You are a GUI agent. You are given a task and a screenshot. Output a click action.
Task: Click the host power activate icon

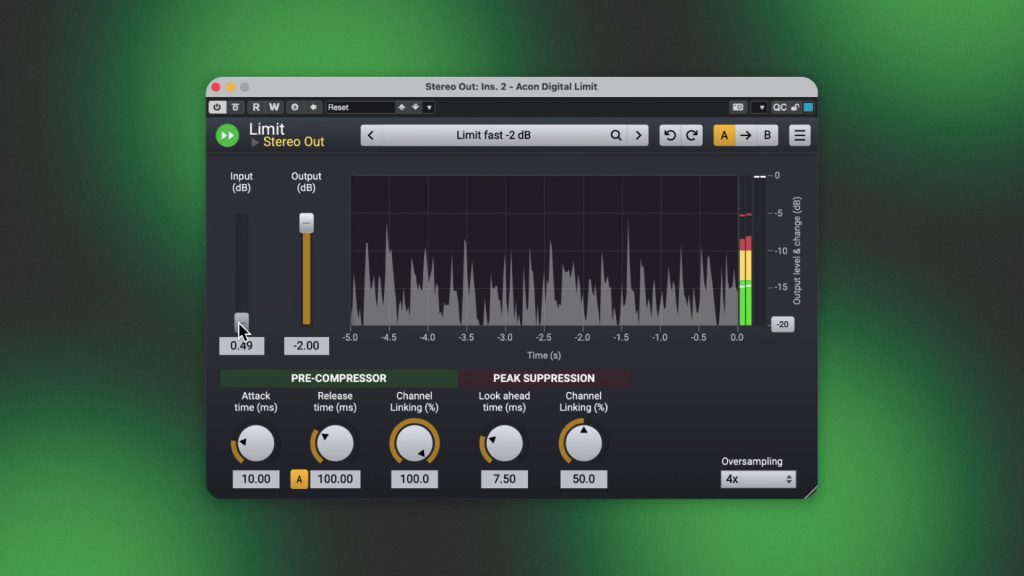click(217, 107)
